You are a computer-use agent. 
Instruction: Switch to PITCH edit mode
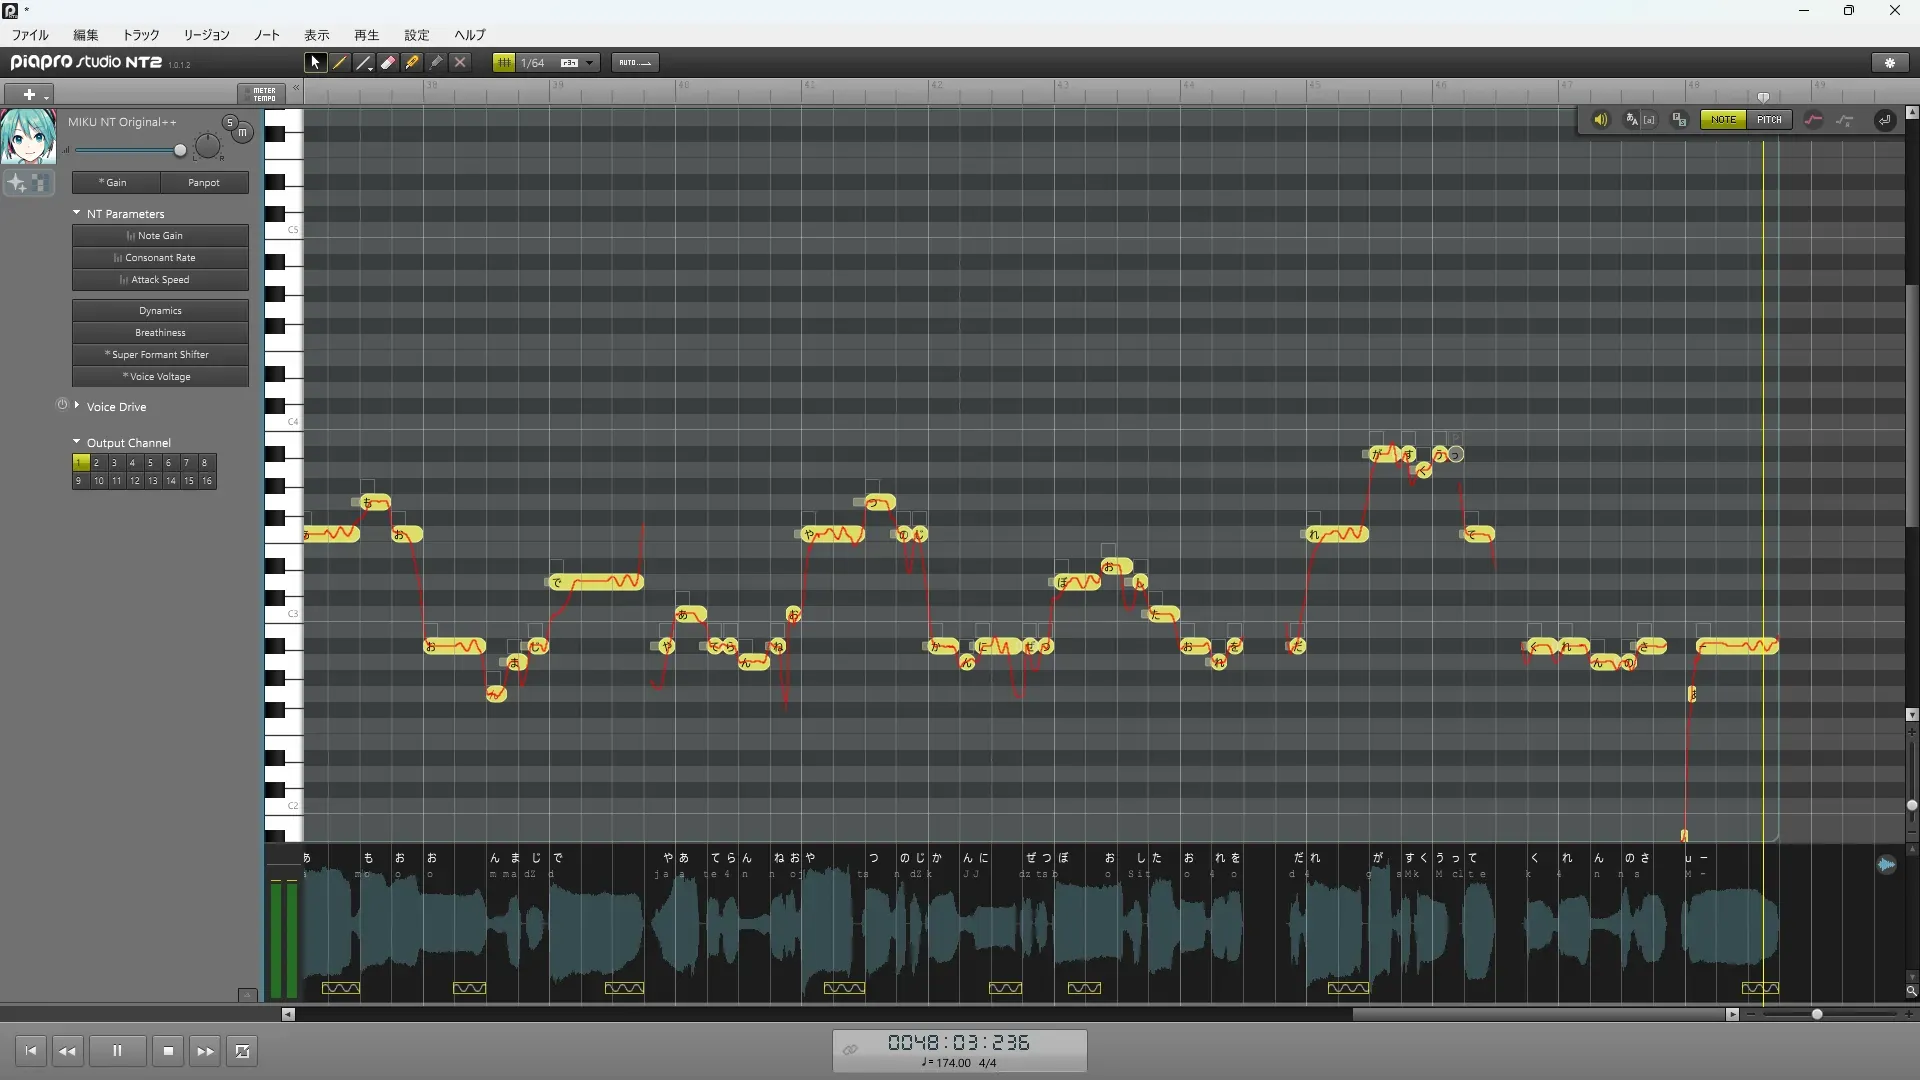point(1769,120)
